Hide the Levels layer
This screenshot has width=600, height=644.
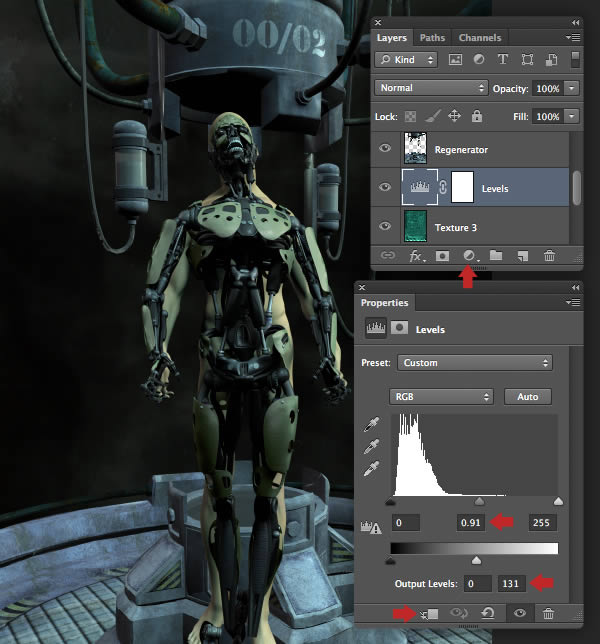pyautogui.click(x=385, y=187)
